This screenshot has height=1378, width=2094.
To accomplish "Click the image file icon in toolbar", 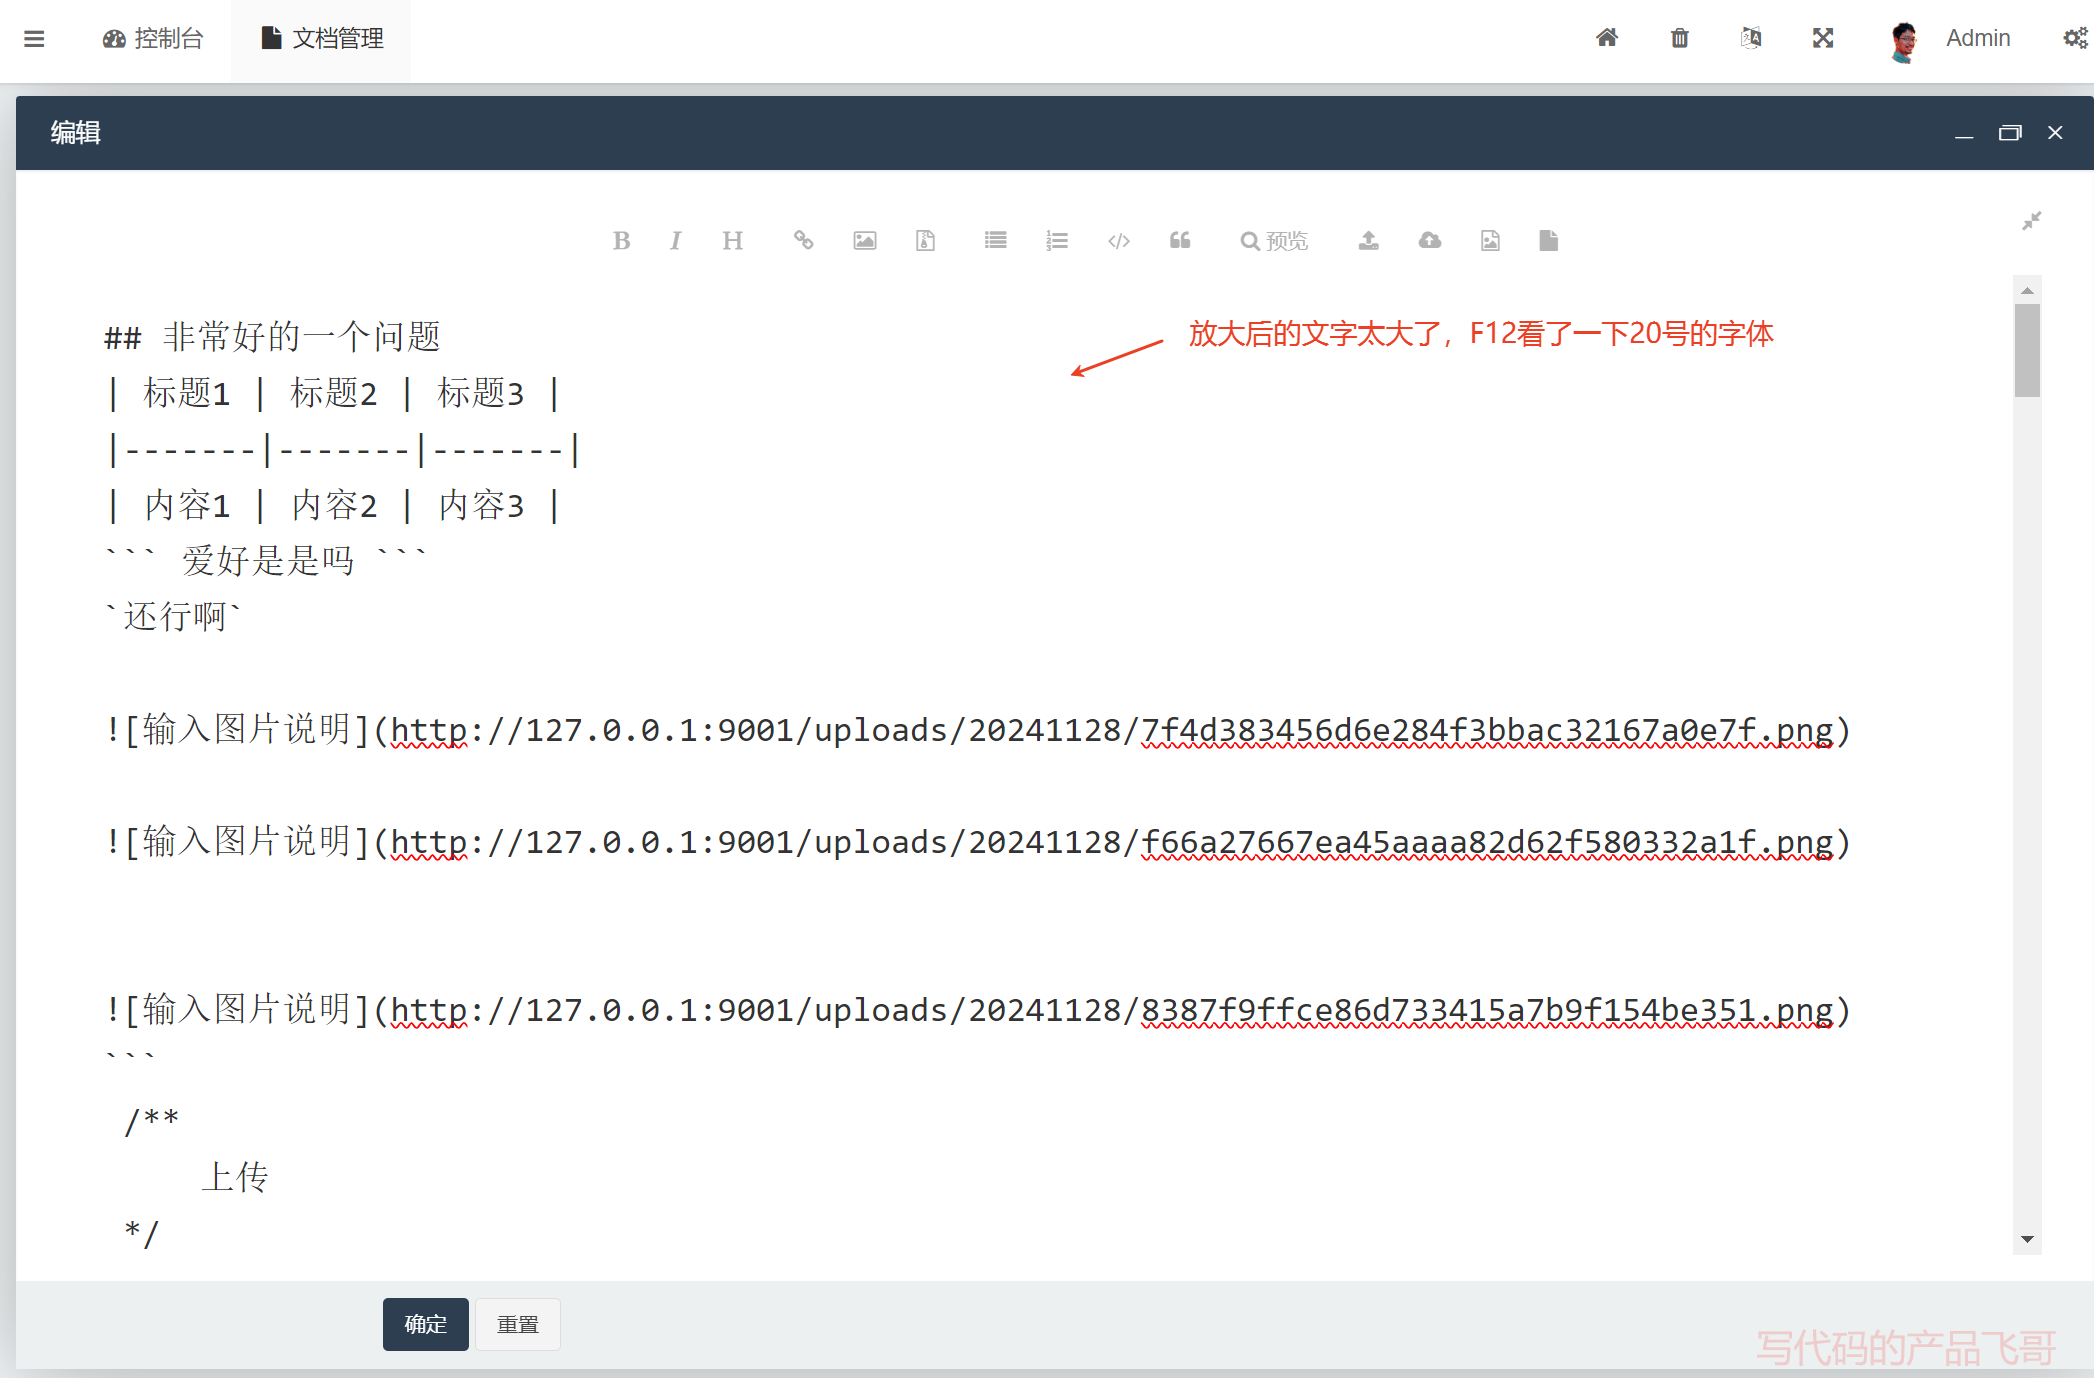I will coord(1490,240).
